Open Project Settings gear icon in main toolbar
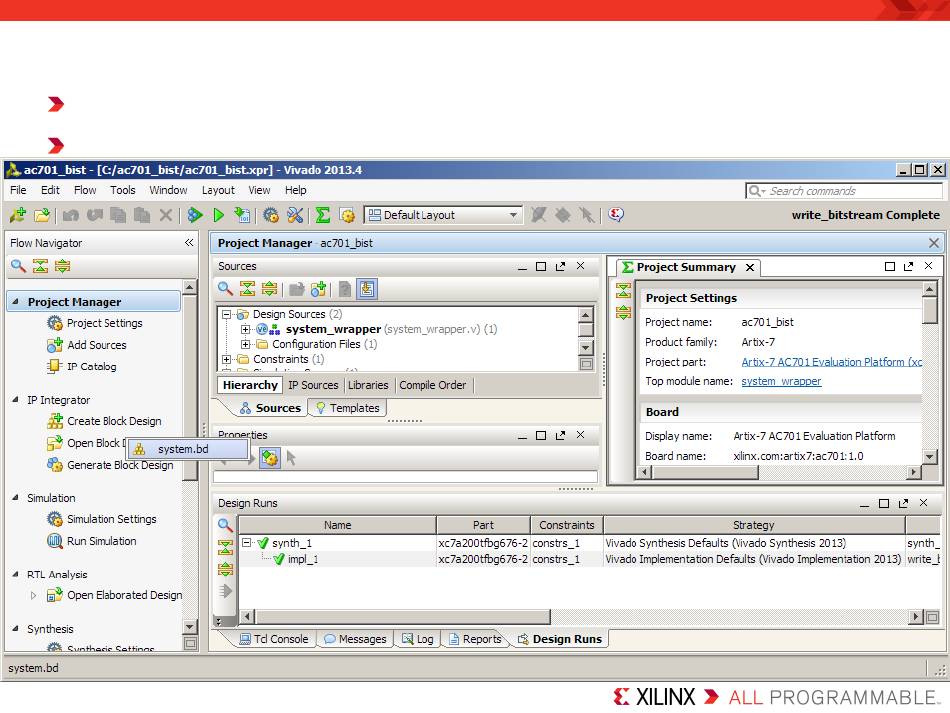Screen dimensions: 950x713 271,215
